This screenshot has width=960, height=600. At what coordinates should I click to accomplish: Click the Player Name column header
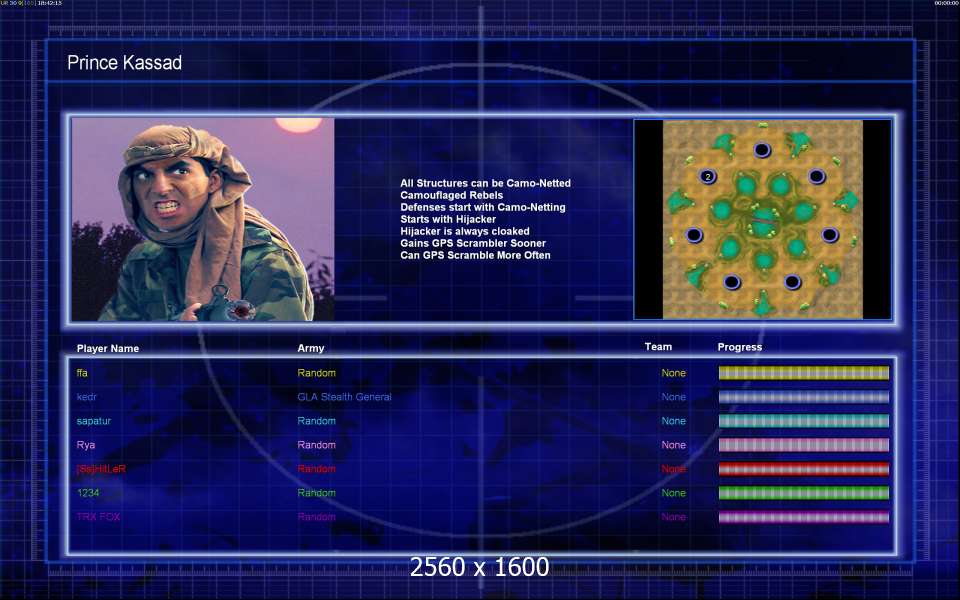click(108, 348)
